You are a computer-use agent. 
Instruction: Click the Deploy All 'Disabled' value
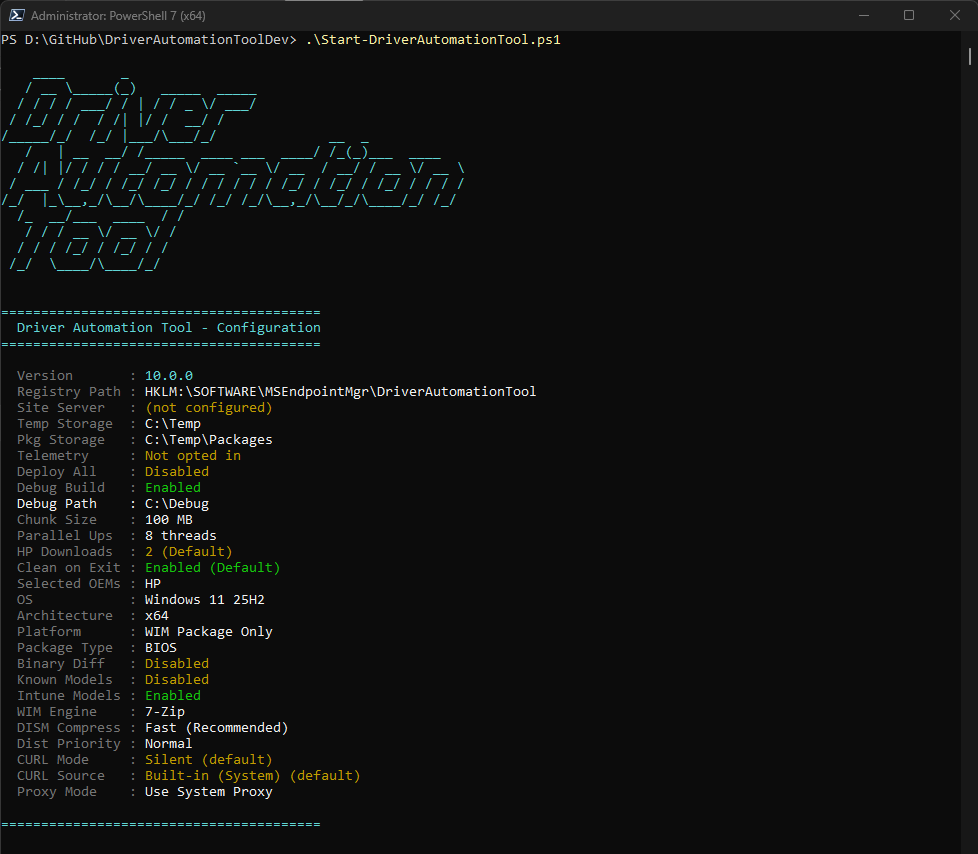177,472
